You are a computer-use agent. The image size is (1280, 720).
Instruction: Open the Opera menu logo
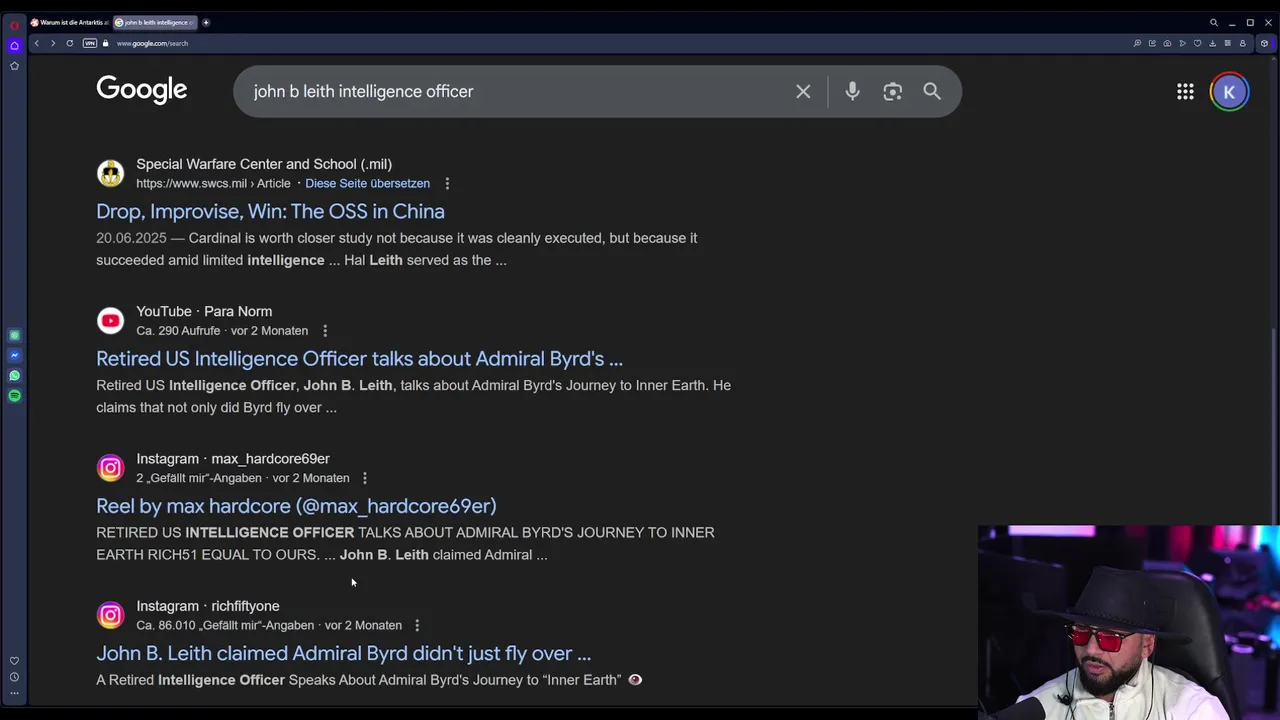tap(14, 23)
